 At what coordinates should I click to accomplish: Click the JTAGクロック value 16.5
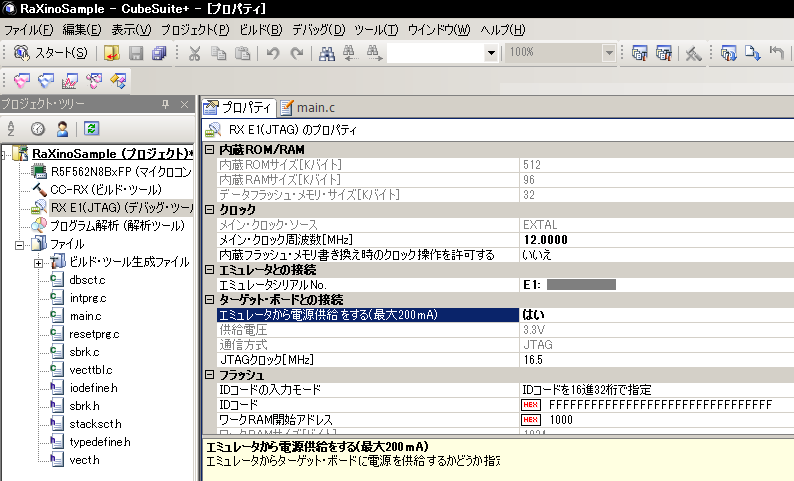[x=657, y=359]
